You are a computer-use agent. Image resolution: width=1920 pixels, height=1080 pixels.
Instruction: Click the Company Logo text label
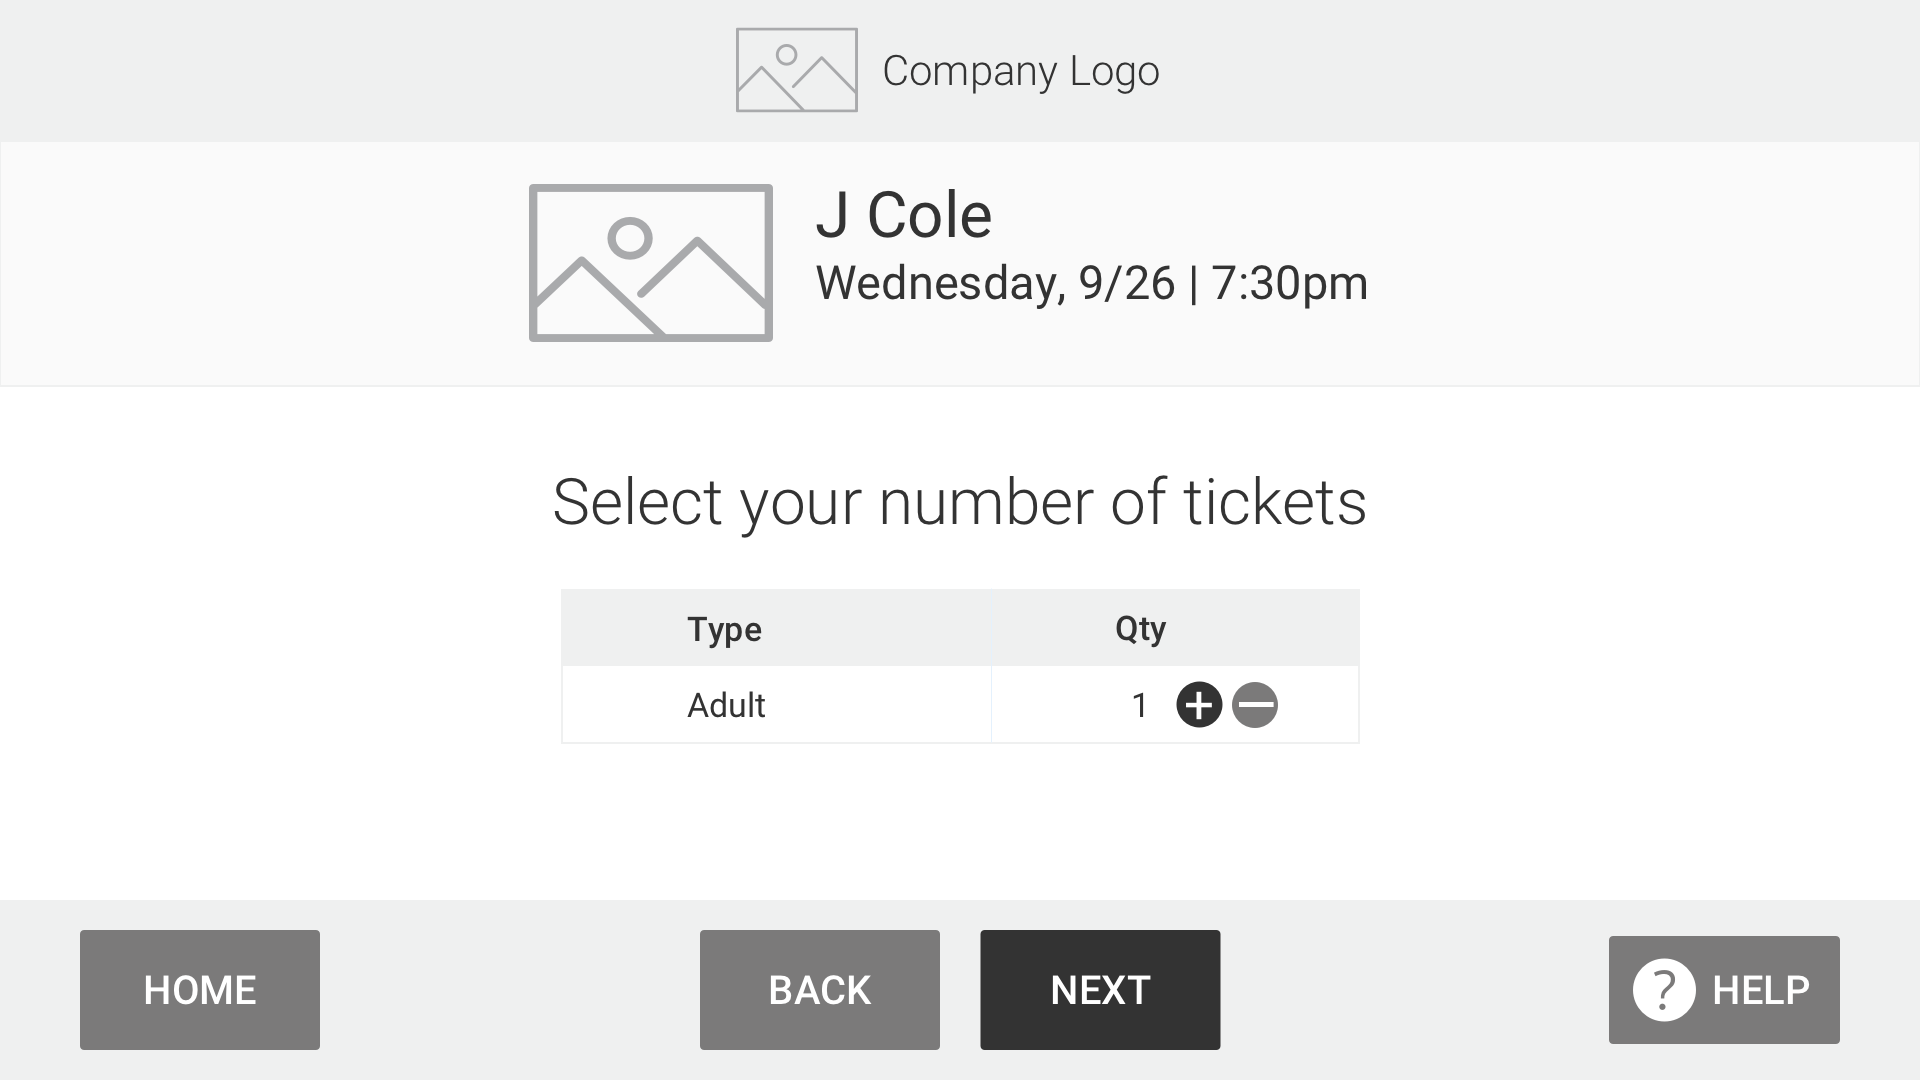(1021, 71)
